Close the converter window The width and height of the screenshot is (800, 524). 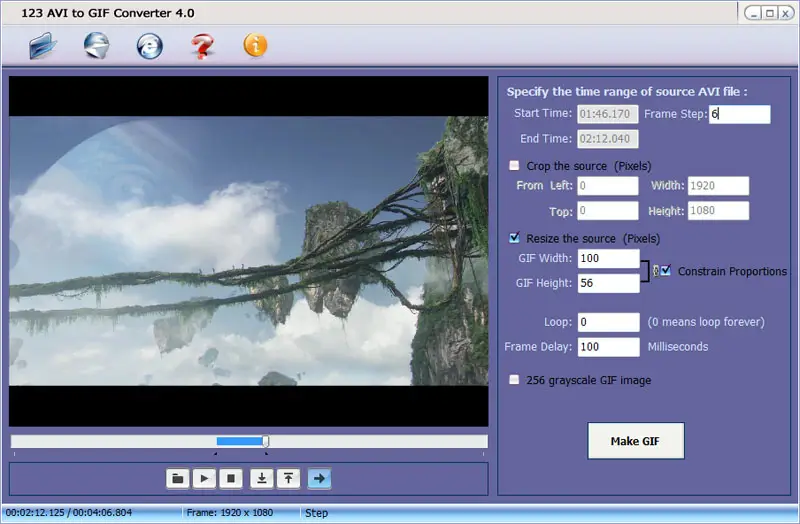(x=785, y=13)
